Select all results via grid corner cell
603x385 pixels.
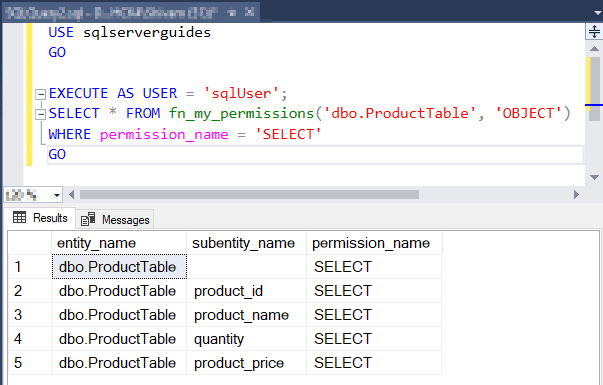[x=30, y=243]
